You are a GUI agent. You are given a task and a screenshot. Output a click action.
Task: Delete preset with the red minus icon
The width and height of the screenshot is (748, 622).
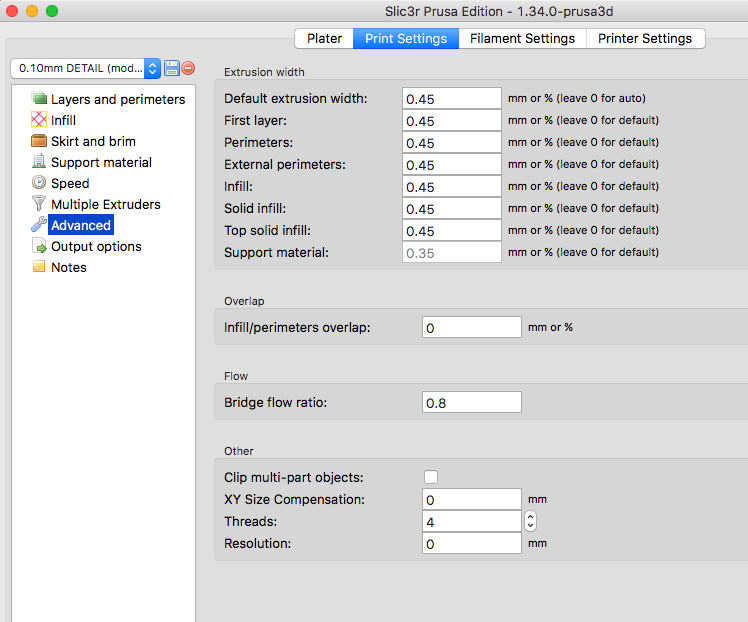click(188, 68)
